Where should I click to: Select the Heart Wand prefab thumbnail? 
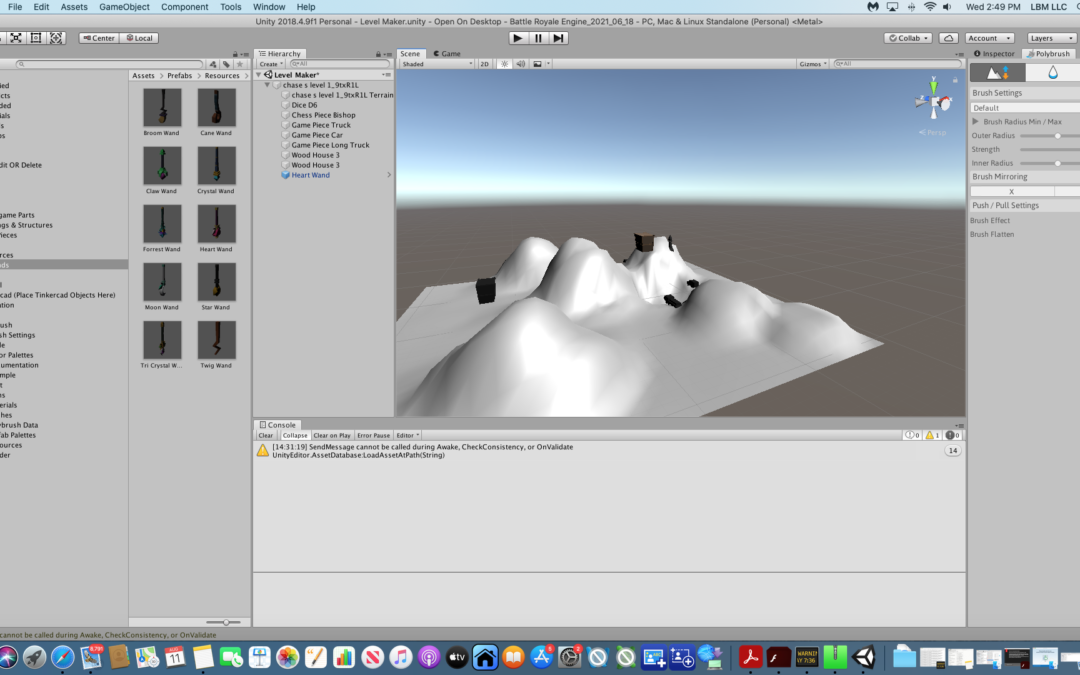tap(216, 225)
